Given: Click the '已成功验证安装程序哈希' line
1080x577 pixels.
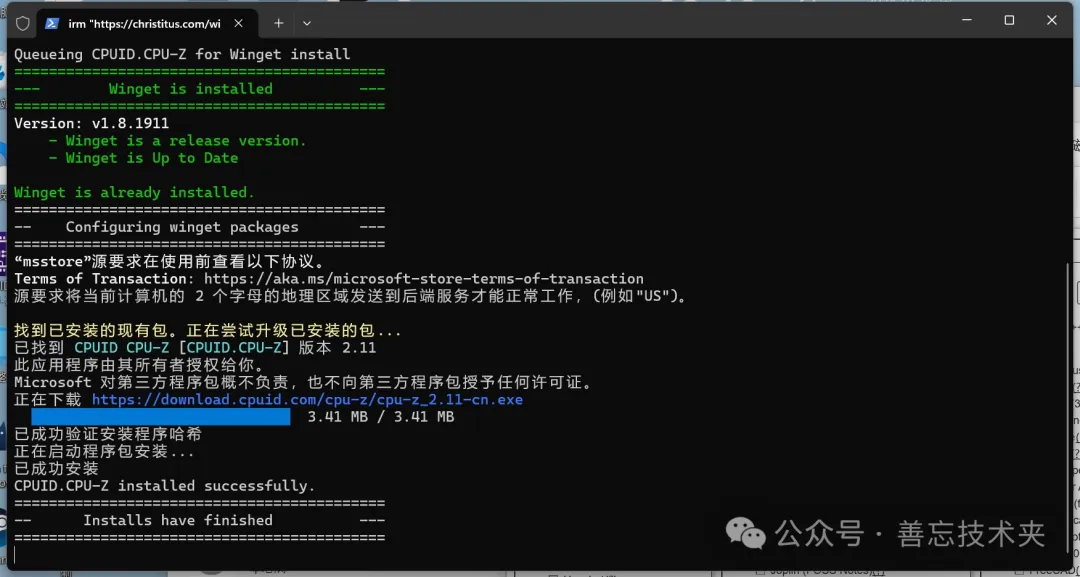Looking at the screenshot, I should pos(108,434).
